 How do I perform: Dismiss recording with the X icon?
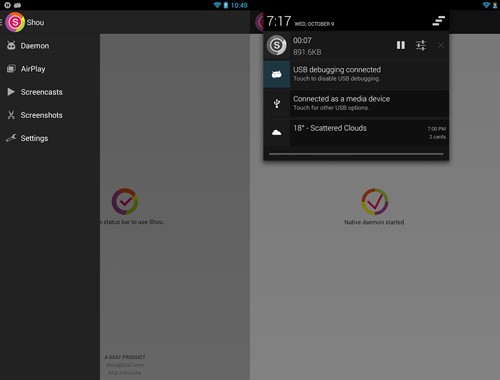point(441,45)
